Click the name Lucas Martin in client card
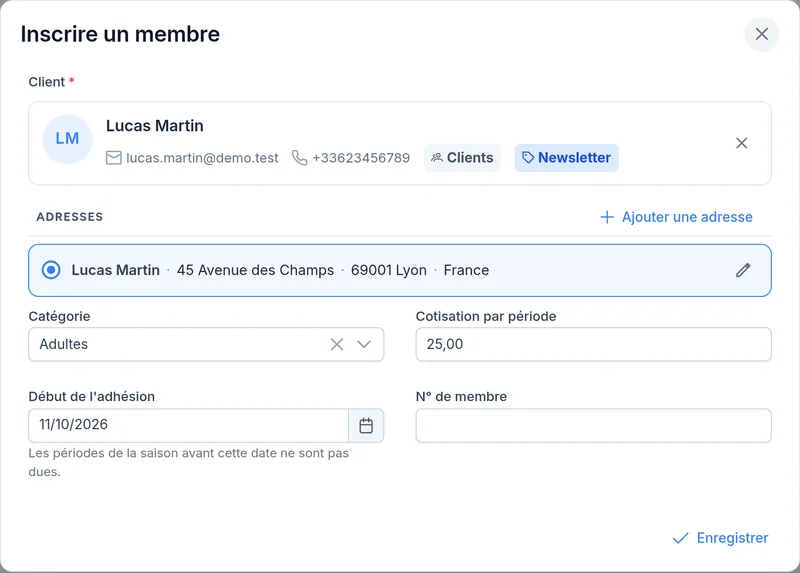 (x=155, y=126)
